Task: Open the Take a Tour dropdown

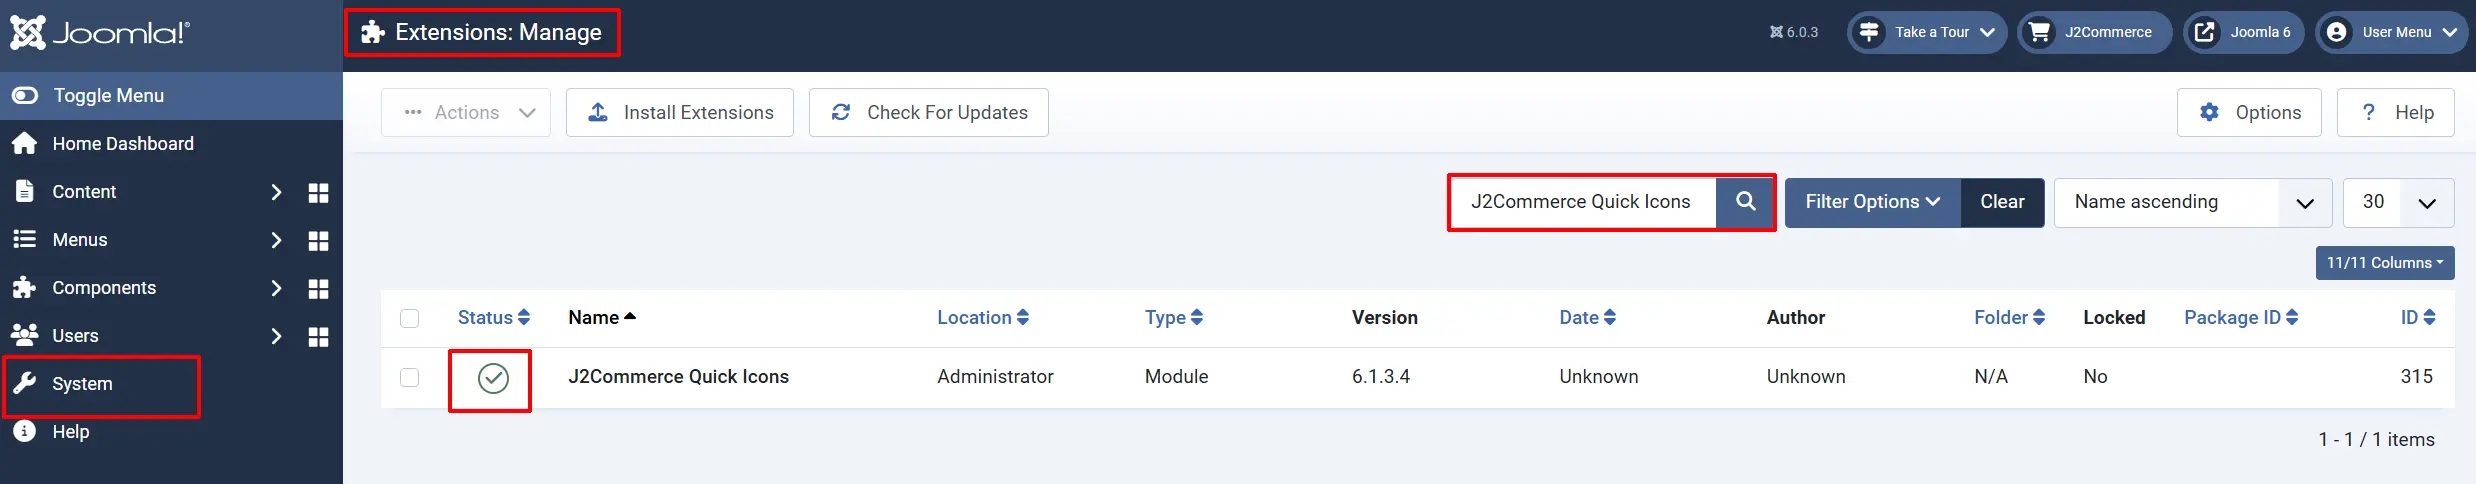Action: [1927, 32]
